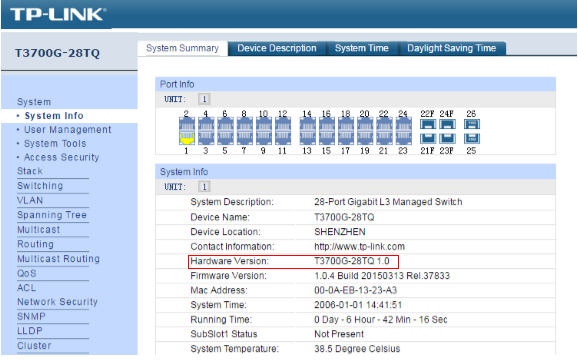Image resolution: width=578 pixels, height=362 pixels.
Task: Select the port 26 icon
Action: (x=471, y=125)
